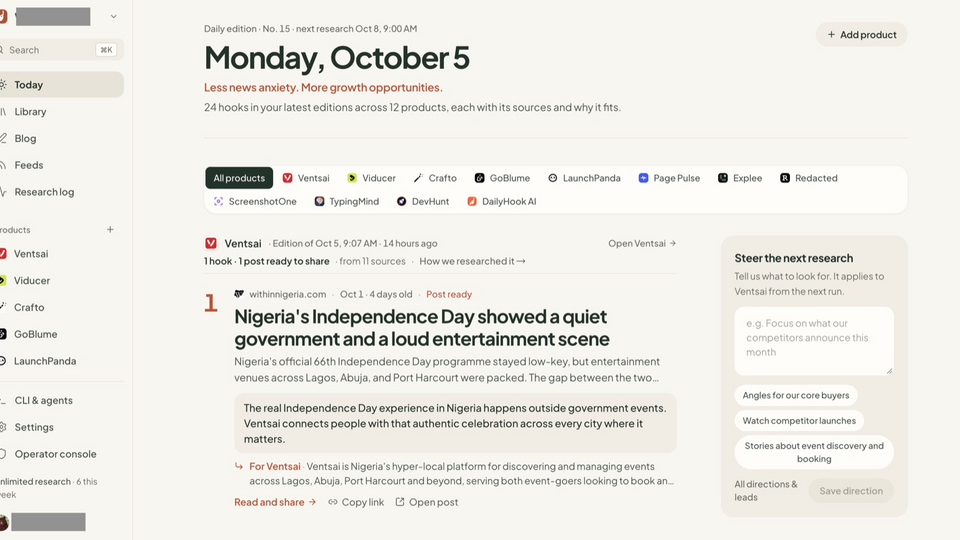
Task: Click the Post ready status label
Action: [x=449, y=294]
